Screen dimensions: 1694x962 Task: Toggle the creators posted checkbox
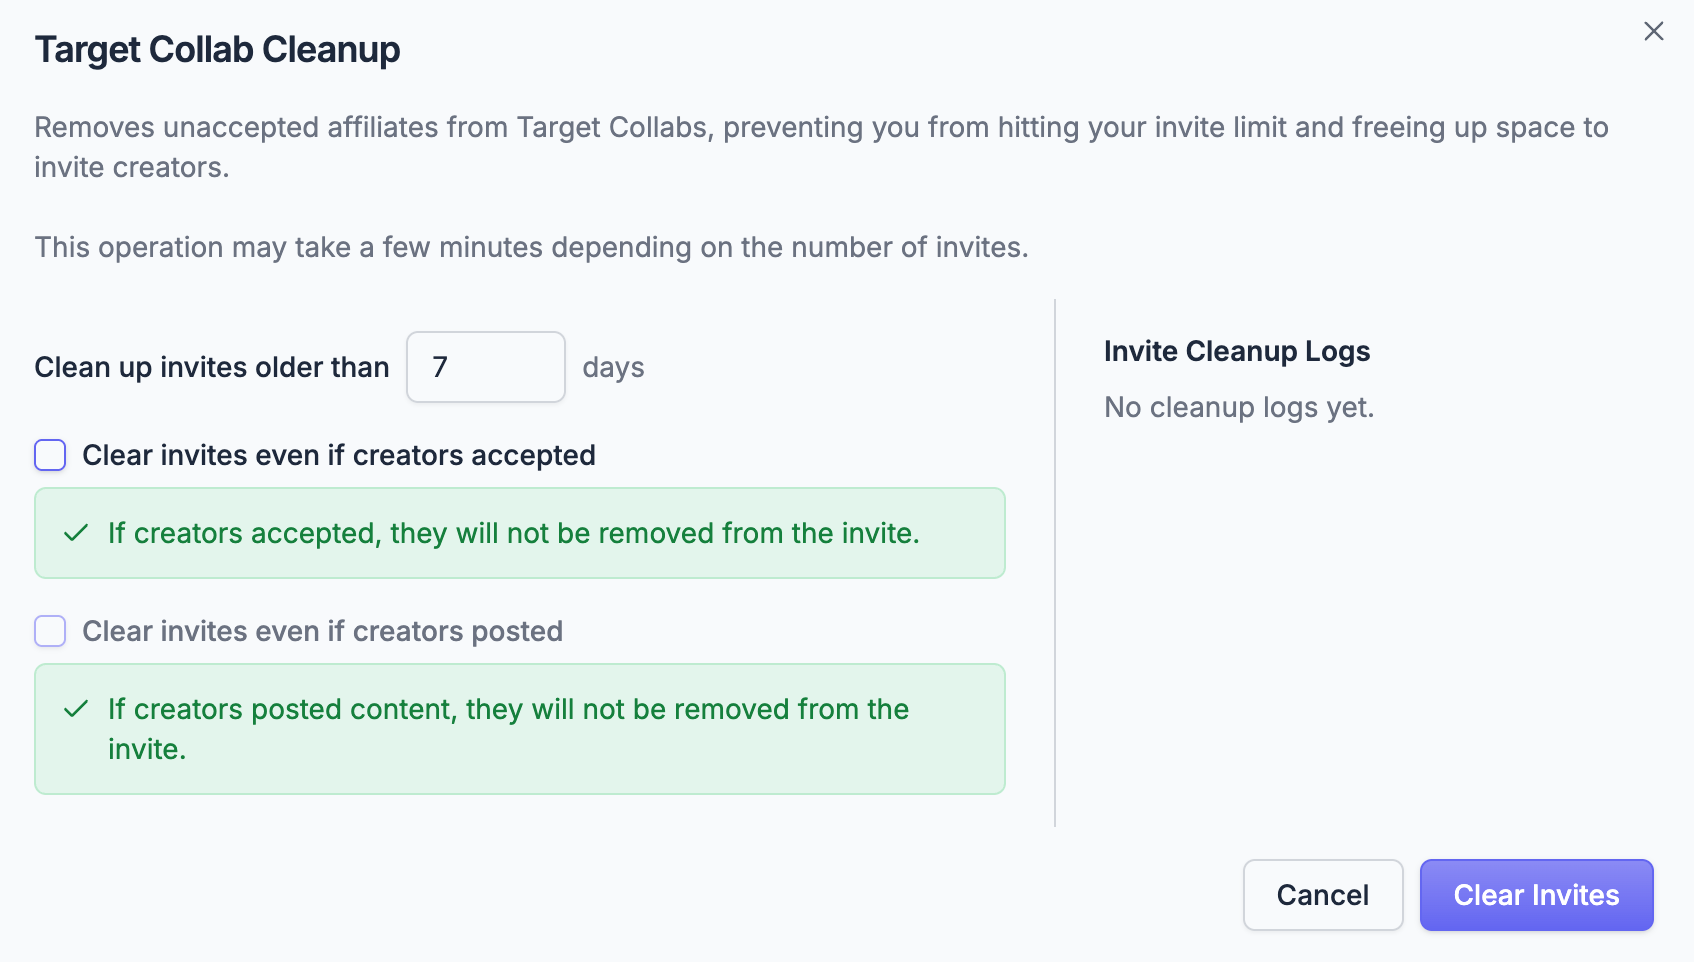tap(50, 631)
